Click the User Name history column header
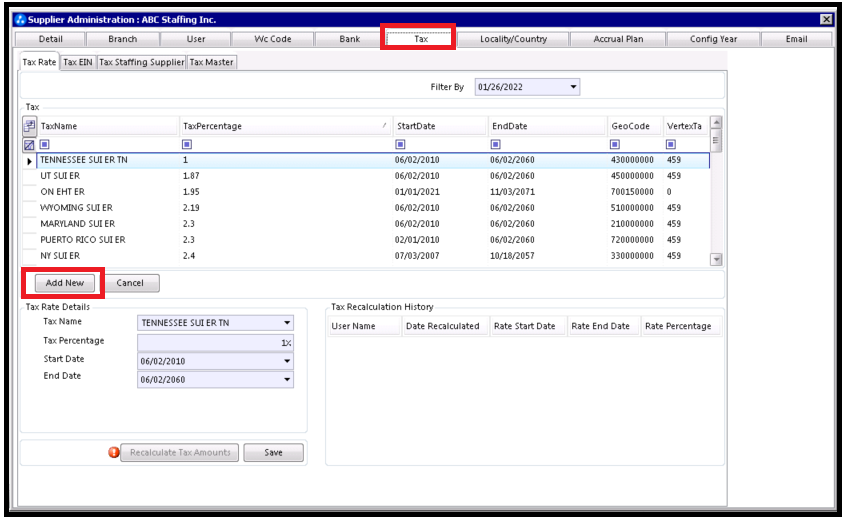This screenshot has height=521, width=846. coord(365,326)
